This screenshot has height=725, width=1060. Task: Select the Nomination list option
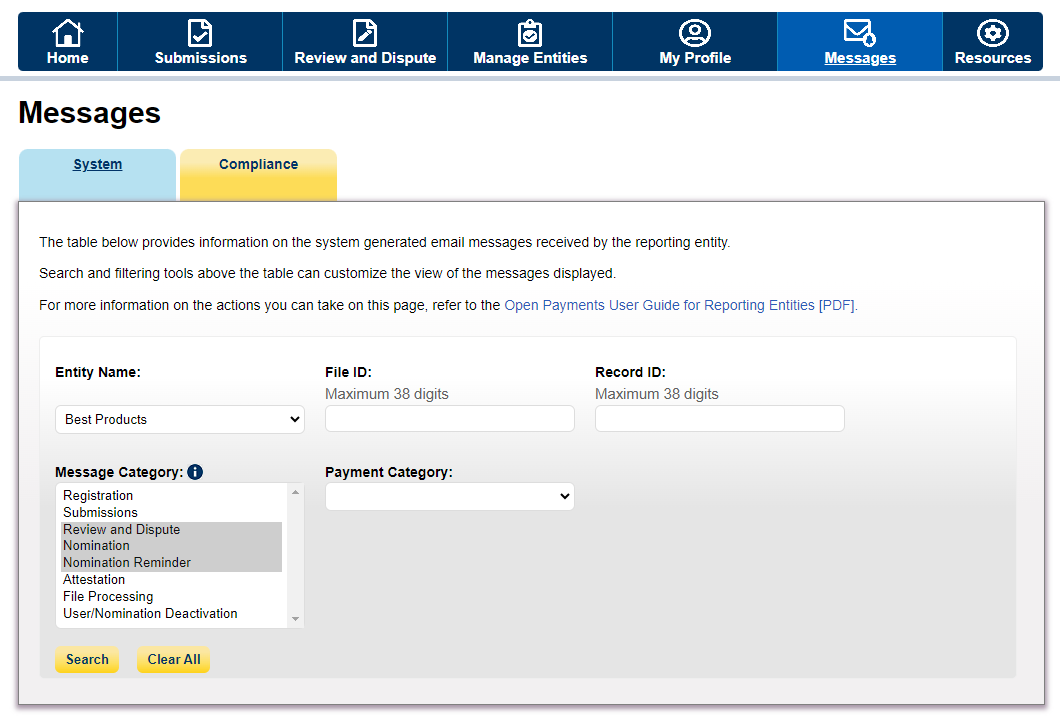171,546
